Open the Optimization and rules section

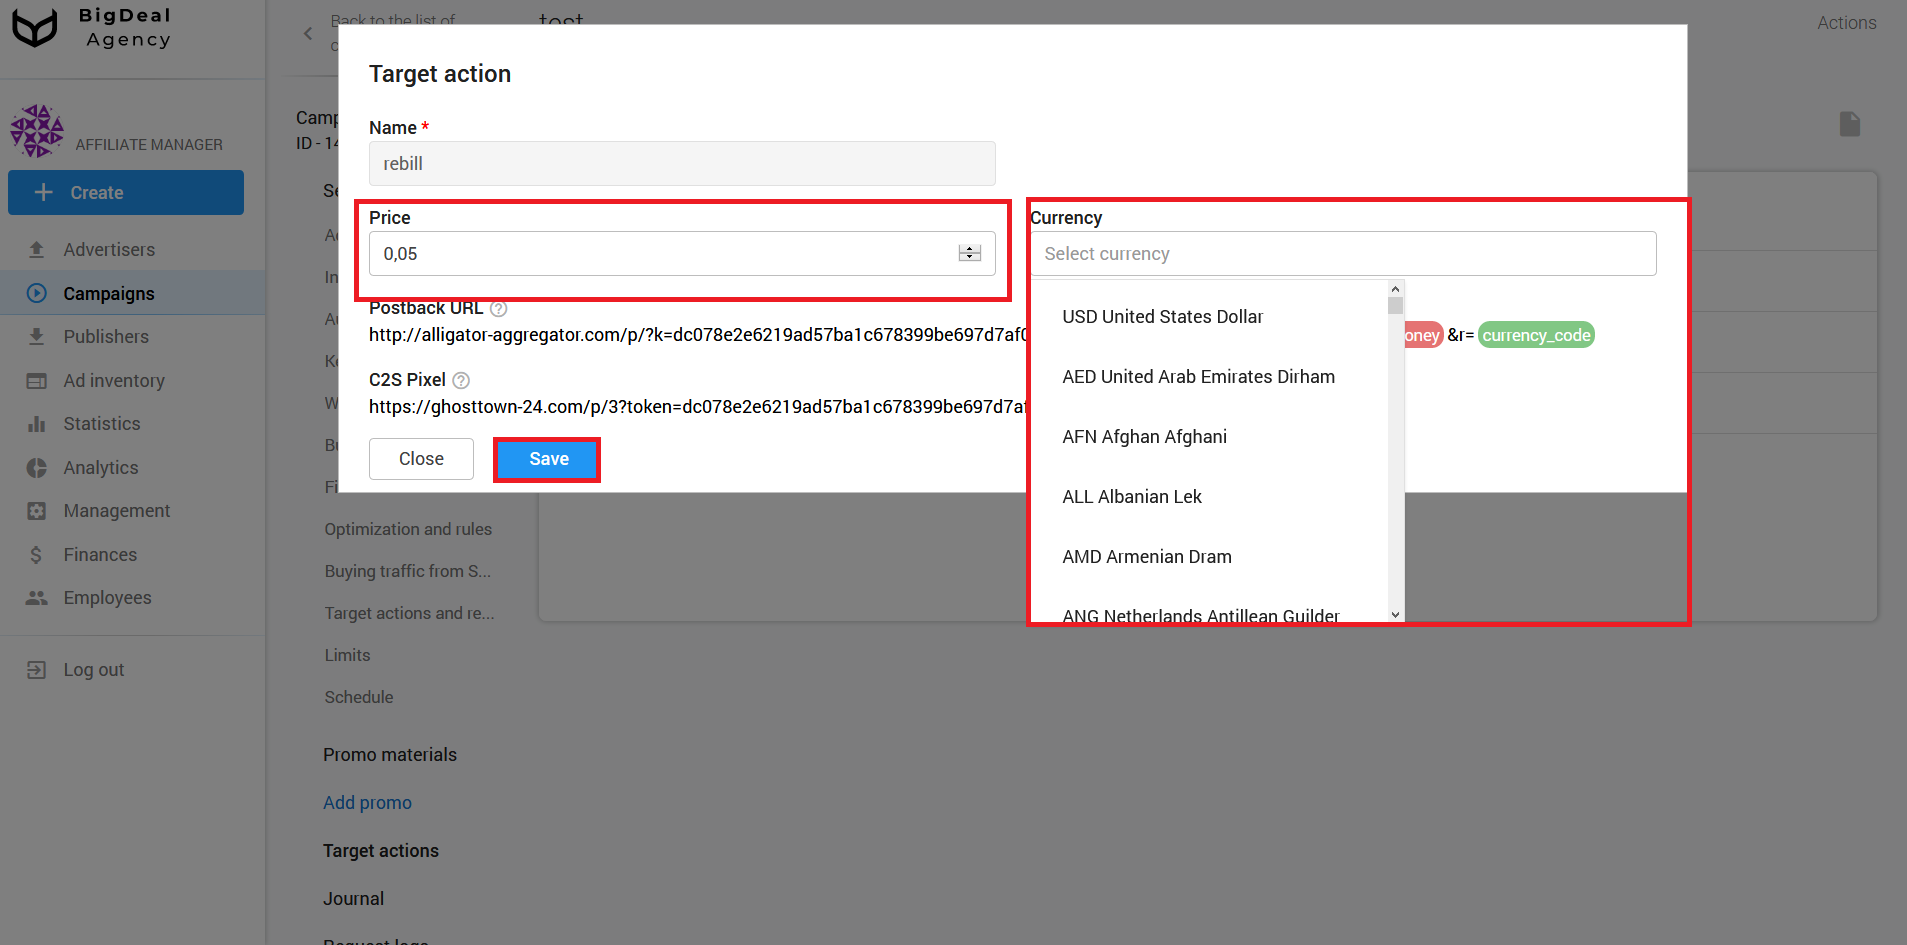coord(407,529)
